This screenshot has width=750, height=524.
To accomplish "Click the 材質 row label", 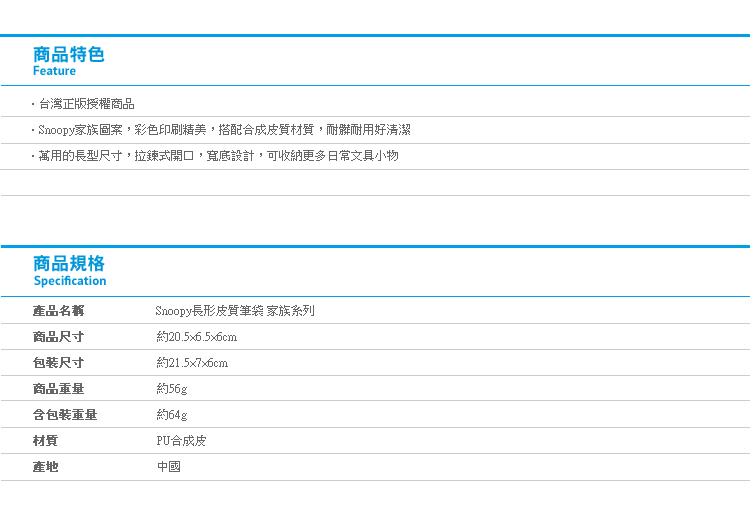I will [x=45, y=440].
